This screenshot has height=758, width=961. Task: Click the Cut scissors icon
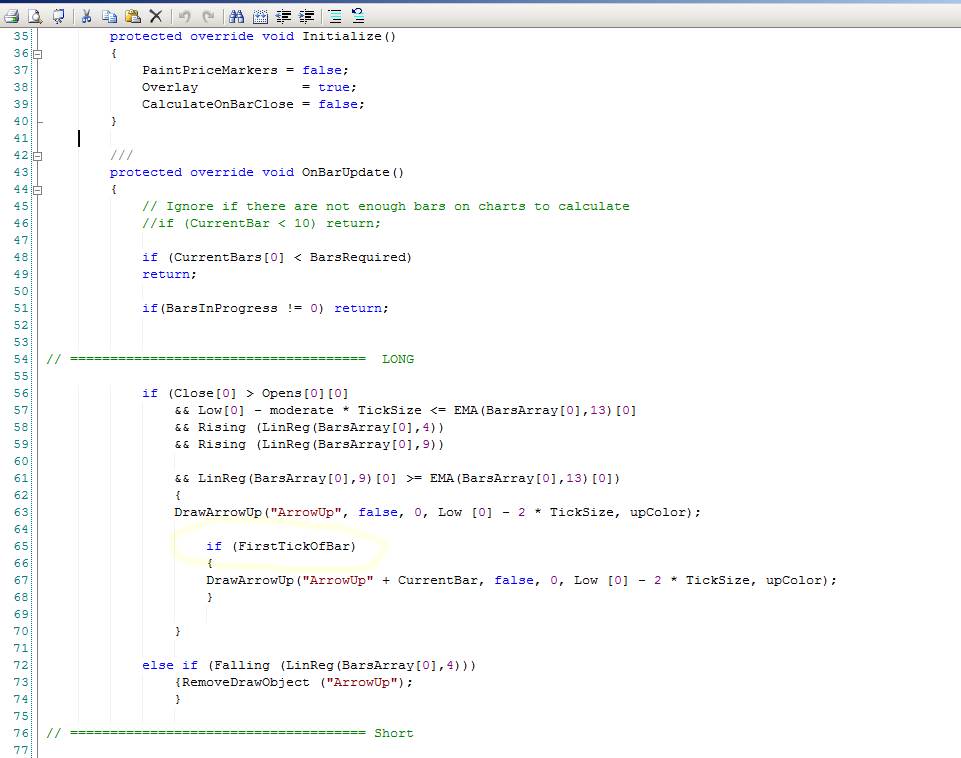[x=86, y=17]
